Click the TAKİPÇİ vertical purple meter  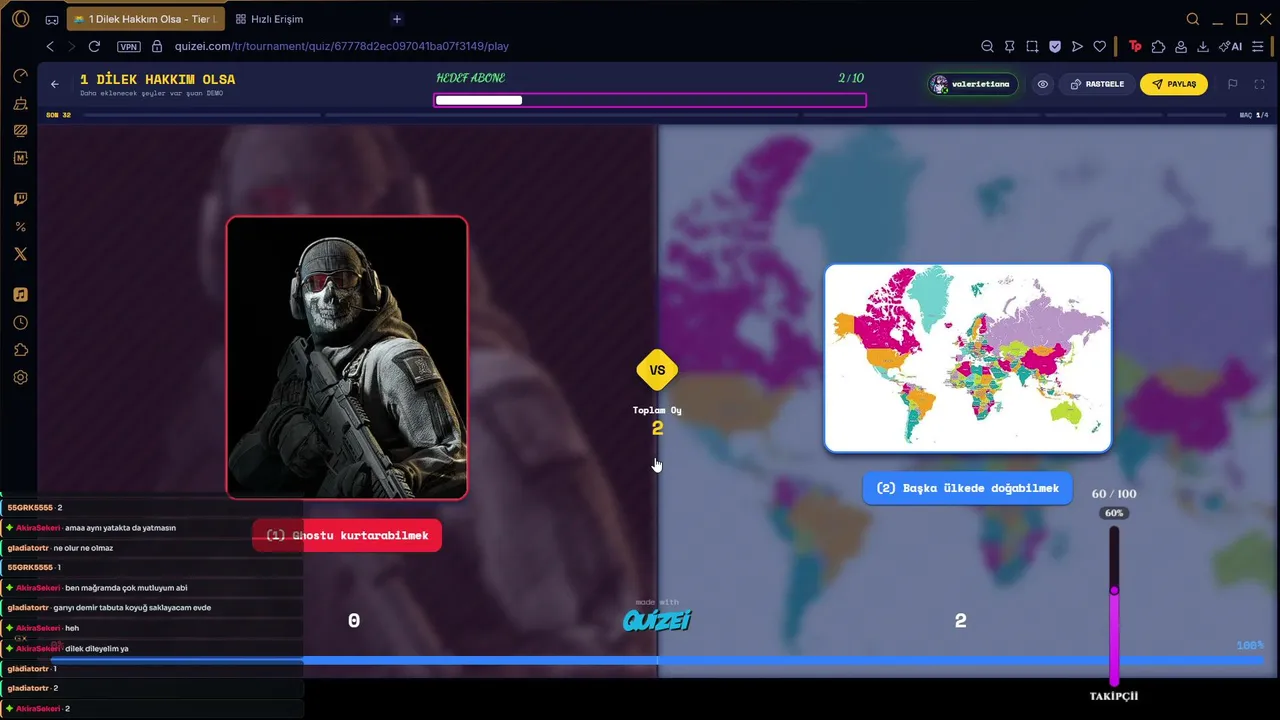point(1114,606)
